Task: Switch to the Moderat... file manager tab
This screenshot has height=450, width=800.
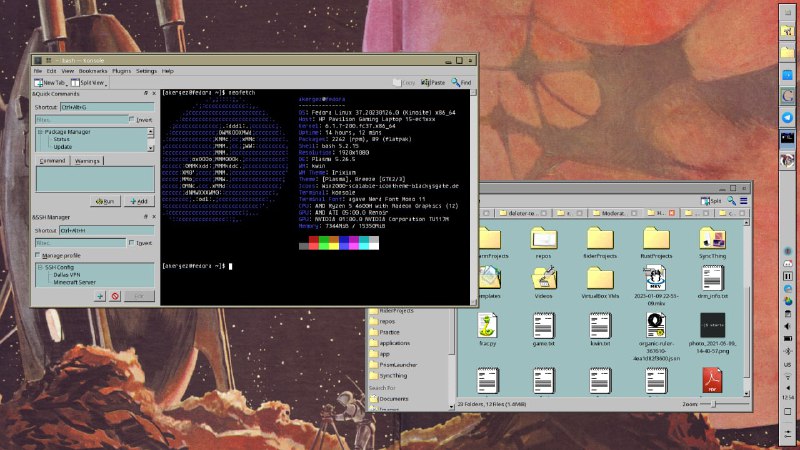Action: pyautogui.click(x=612, y=213)
